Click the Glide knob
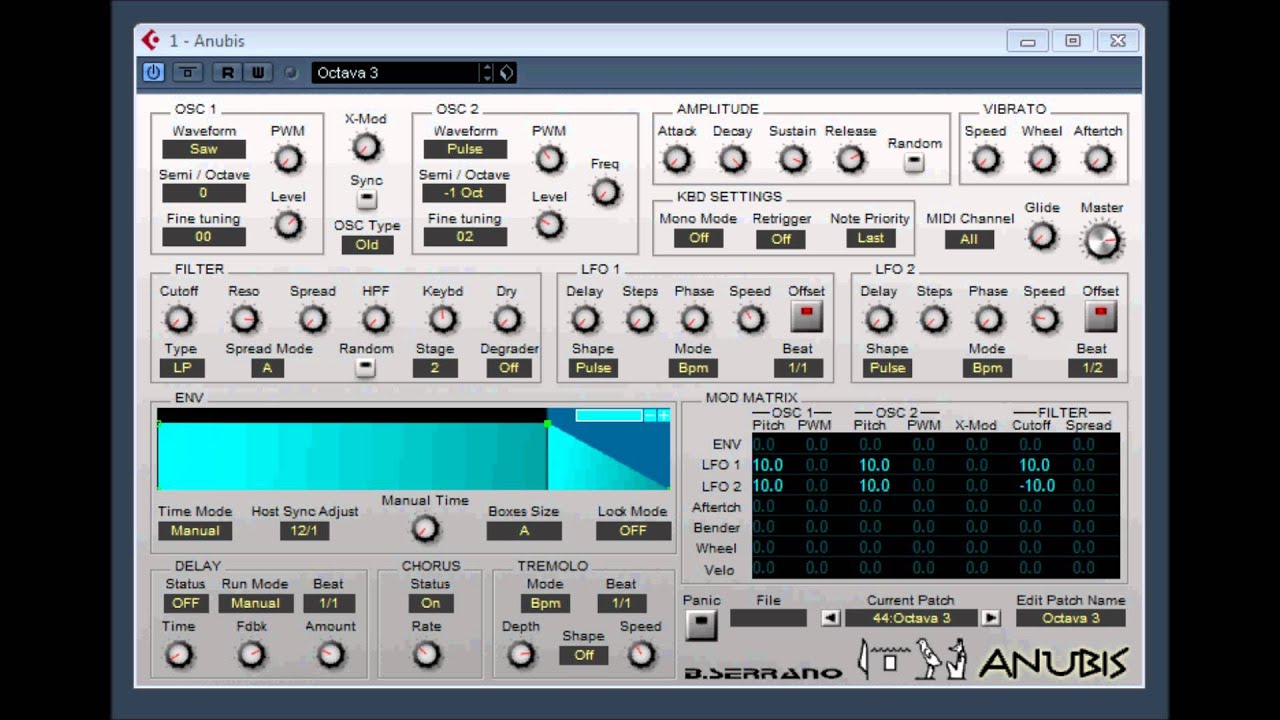The height and width of the screenshot is (720, 1280). click(1042, 236)
